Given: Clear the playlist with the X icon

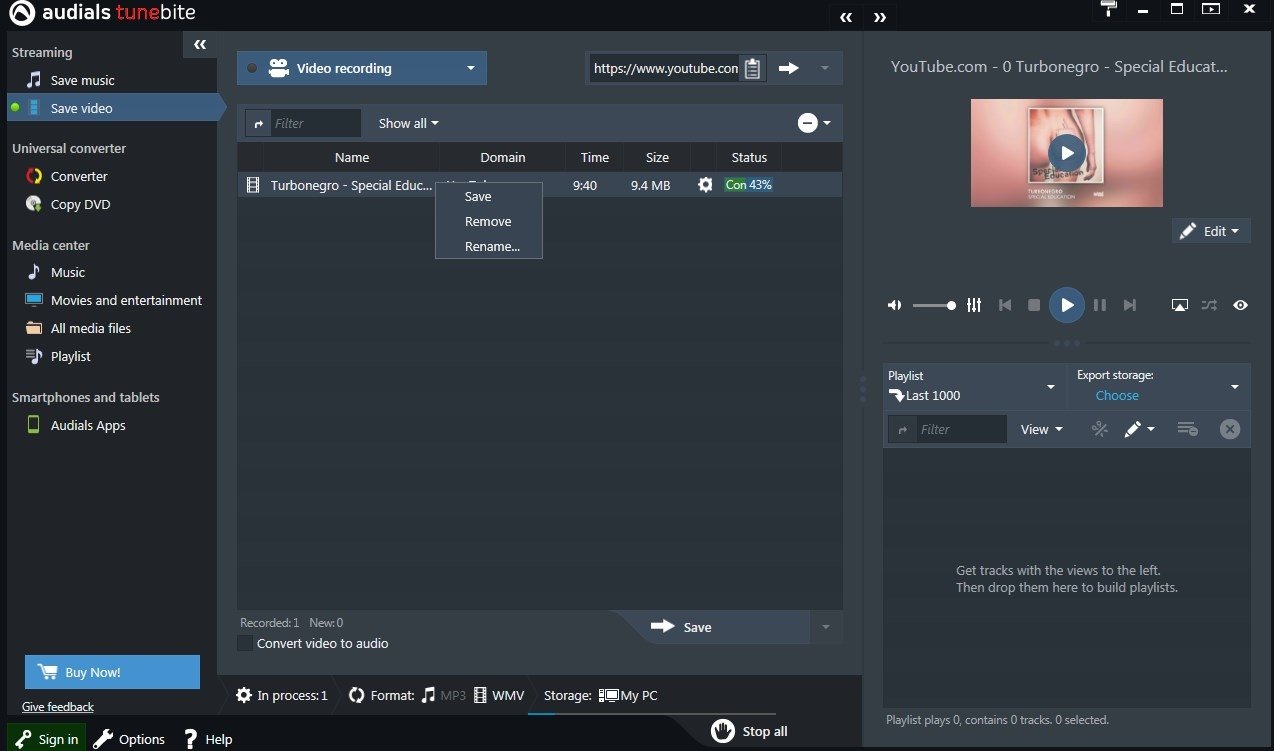Looking at the screenshot, I should tap(1230, 429).
